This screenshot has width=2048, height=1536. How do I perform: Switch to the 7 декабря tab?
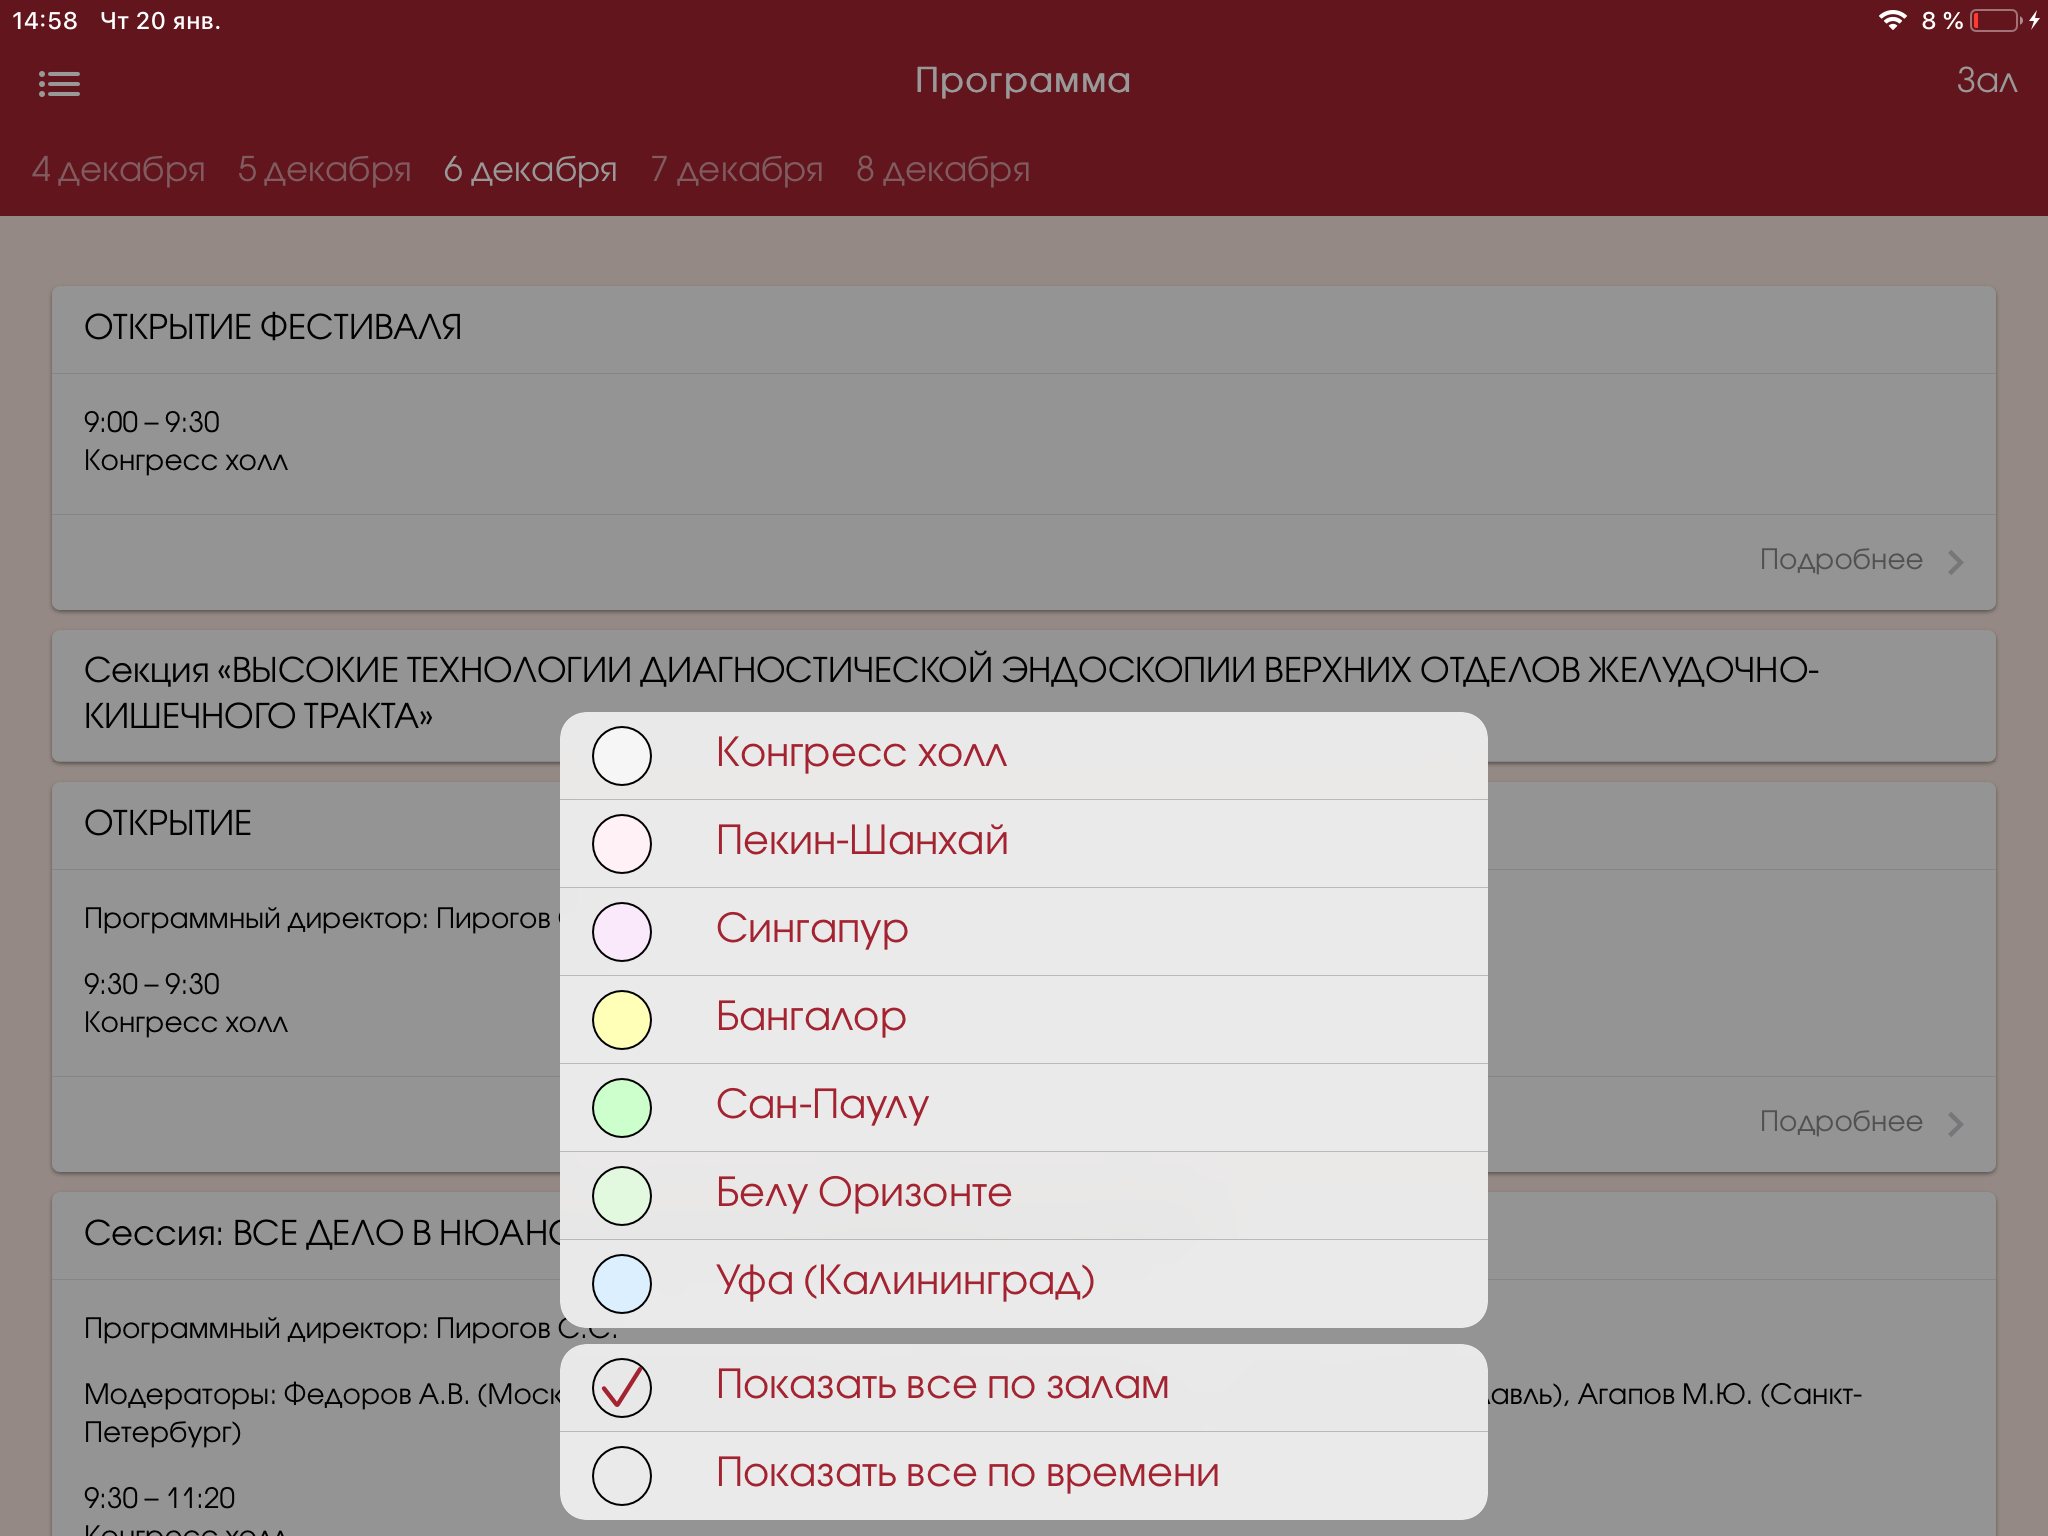click(x=736, y=170)
